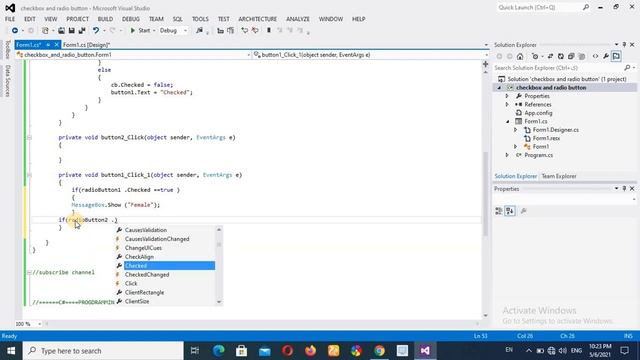This screenshot has height=360, width=640.
Task: Open the ARCHITECTURE menu
Action: tap(258, 19)
